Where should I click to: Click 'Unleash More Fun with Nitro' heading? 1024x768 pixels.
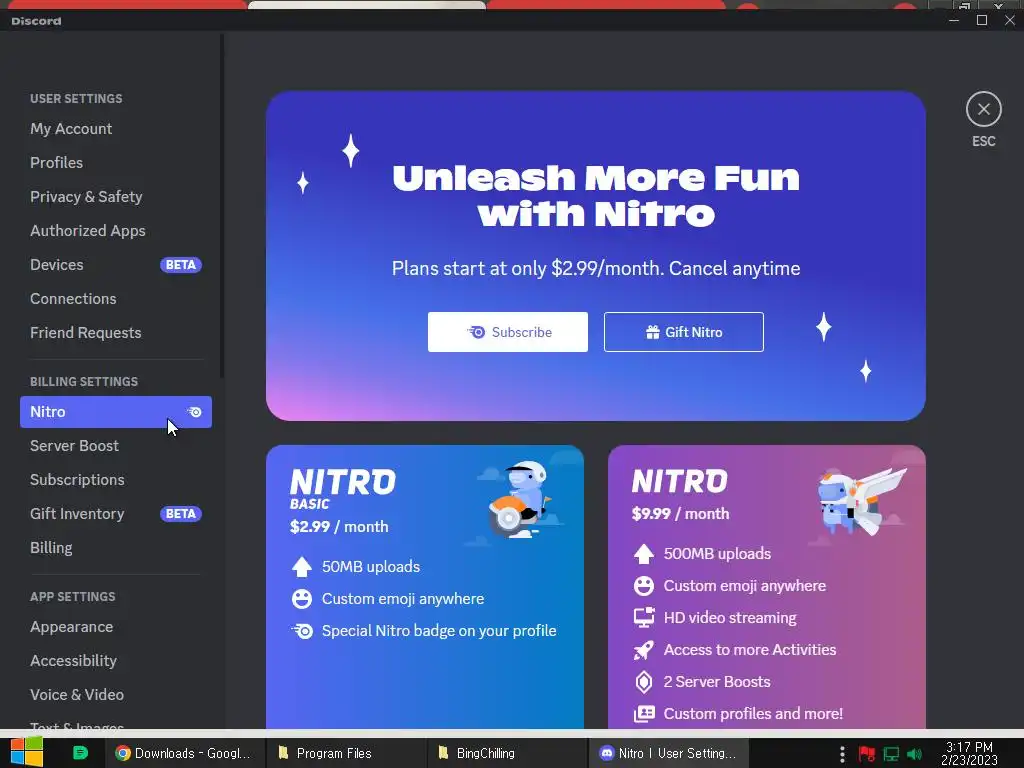(596, 196)
